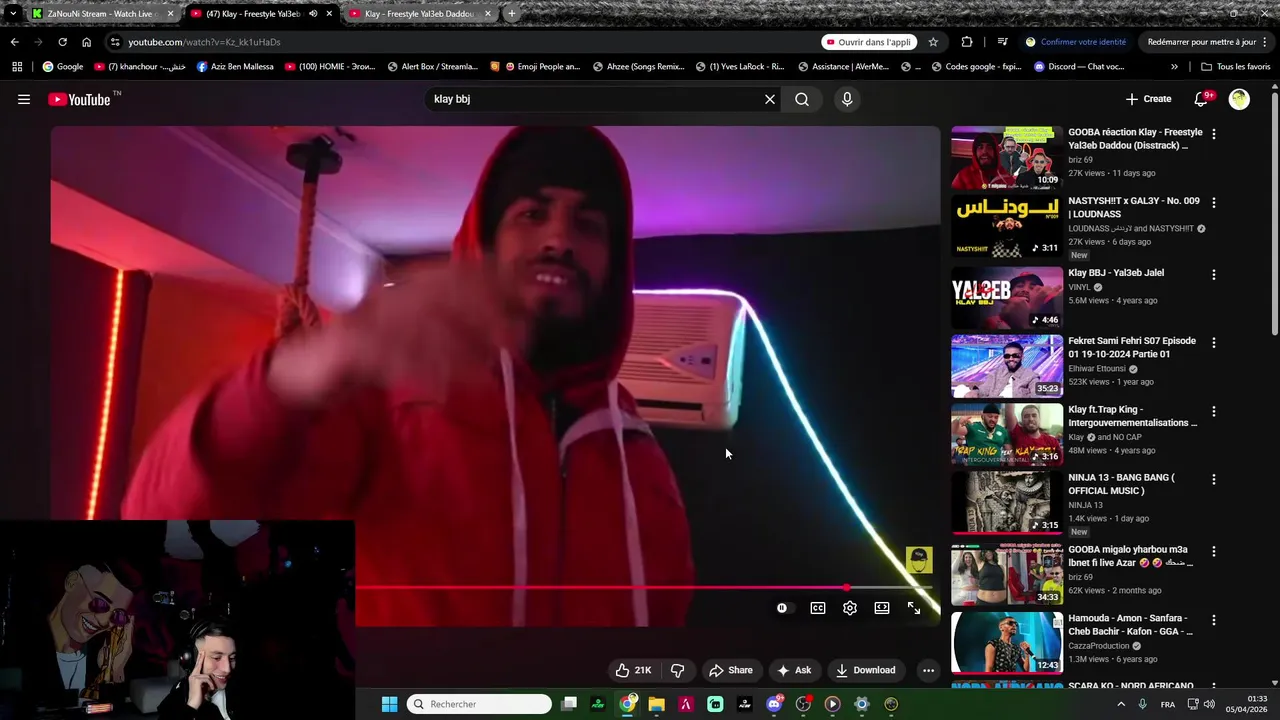Open the YouTube guide hamburger menu
This screenshot has height=720, width=1280.
click(x=24, y=99)
